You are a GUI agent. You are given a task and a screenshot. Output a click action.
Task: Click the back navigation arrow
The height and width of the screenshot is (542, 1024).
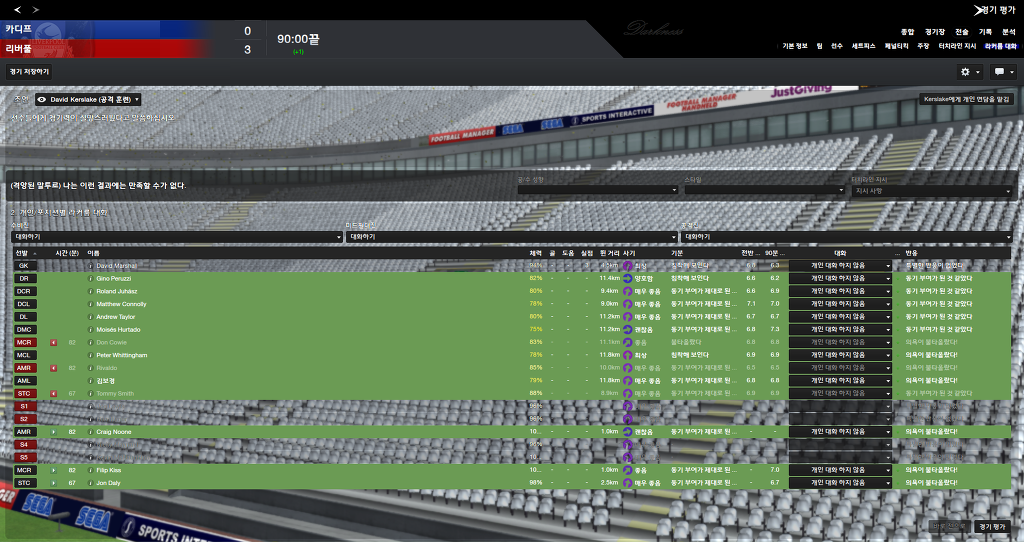pos(17,10)
